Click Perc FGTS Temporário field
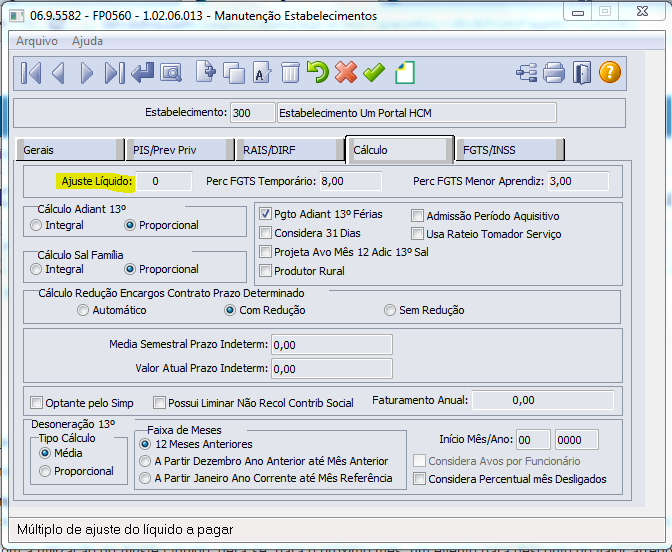The height and width of the screenshot is (552, 672). [350, 181]
